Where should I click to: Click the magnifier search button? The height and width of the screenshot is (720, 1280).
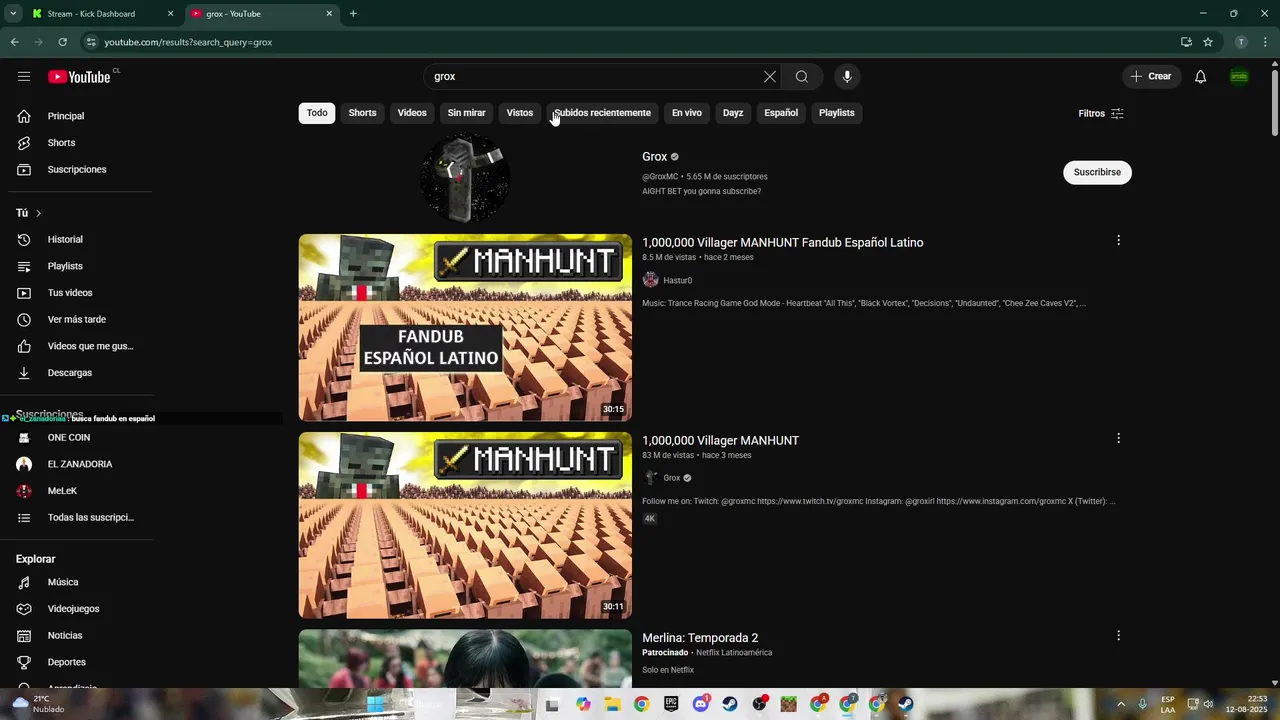(x=802, y=77)
